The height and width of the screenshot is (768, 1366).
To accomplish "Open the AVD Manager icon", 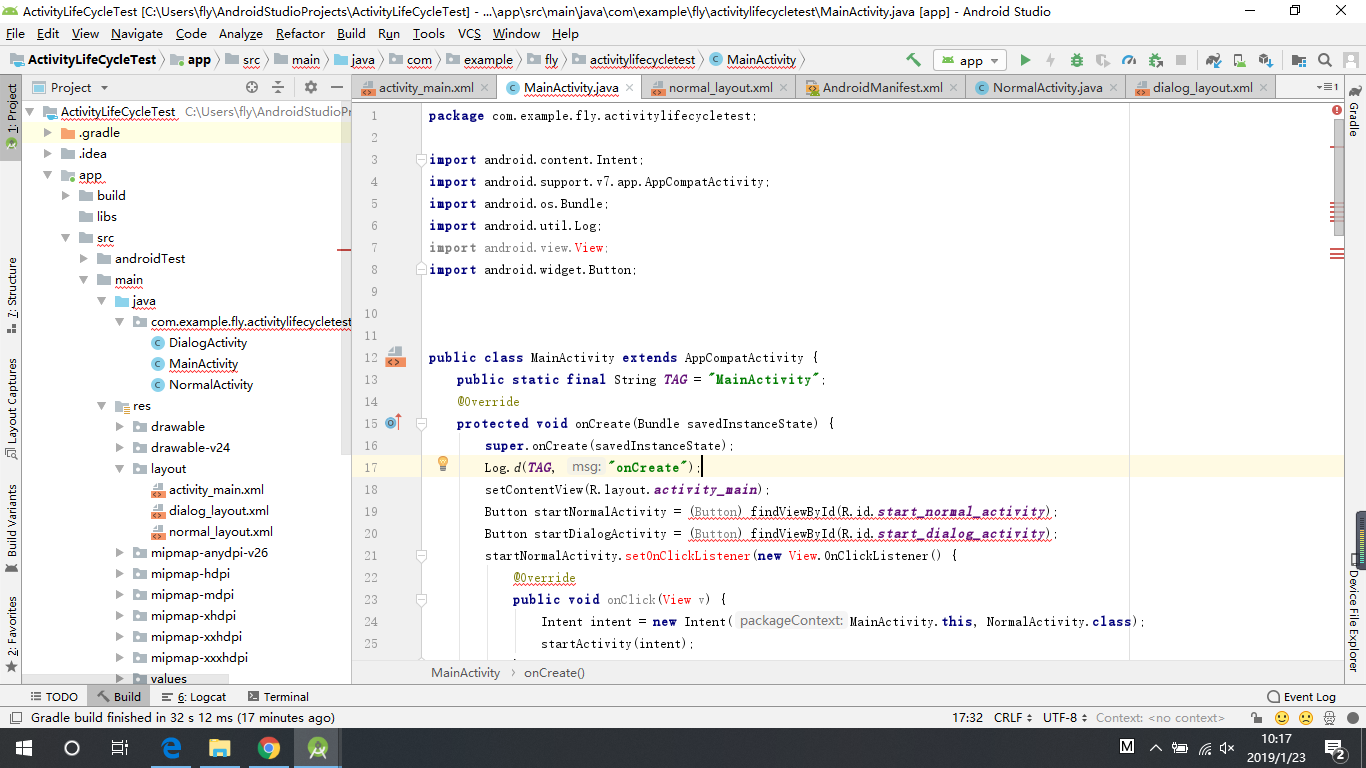I will click(x=1239, y=60).
